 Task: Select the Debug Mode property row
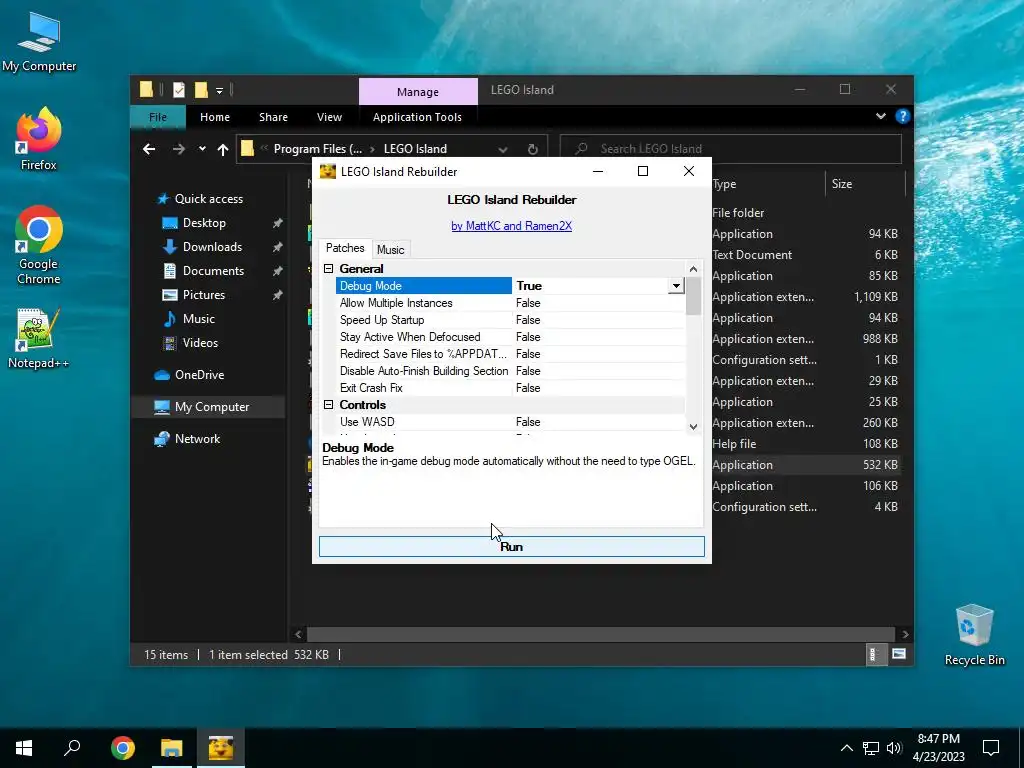[x=423, y=285]
